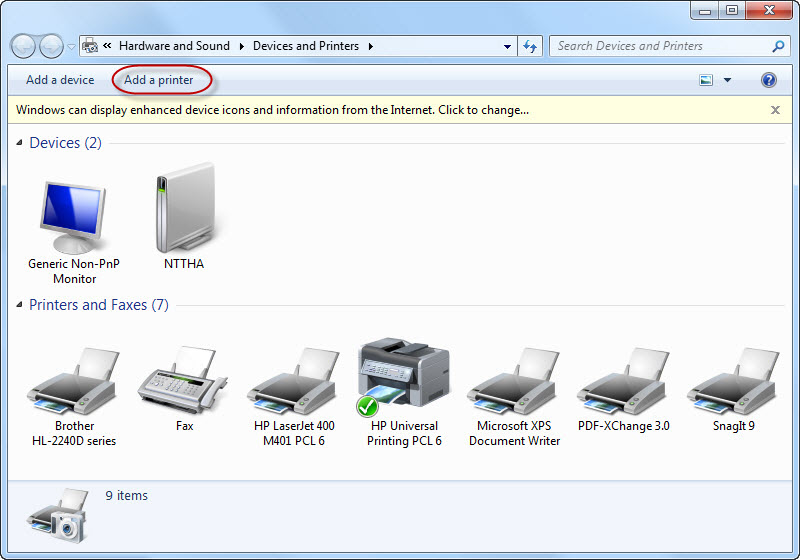Select the Fax machine icon
Viewport: 800px width, 560px height.
coord(183,379)
